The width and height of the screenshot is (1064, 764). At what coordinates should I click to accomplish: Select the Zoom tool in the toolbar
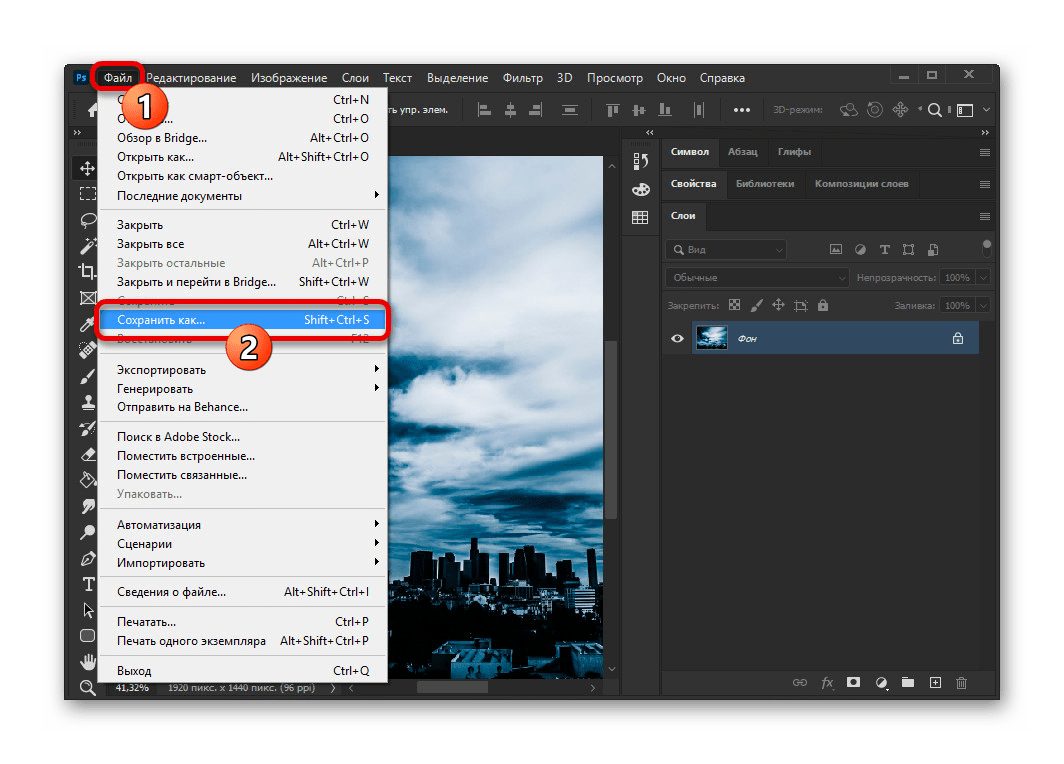pos(88,687)
